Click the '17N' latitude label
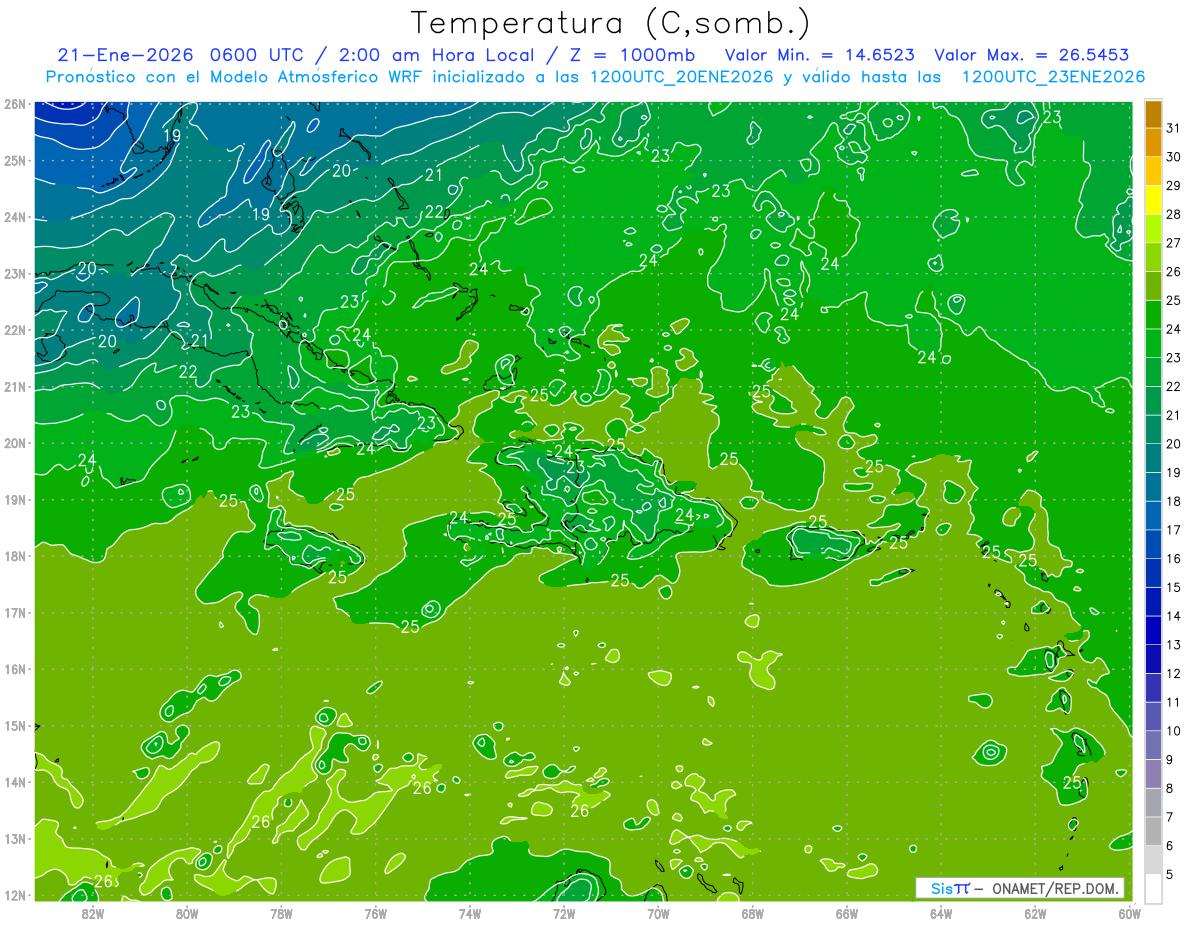Viewport: 1200px width, 927px height. click(x=14, y=613)
